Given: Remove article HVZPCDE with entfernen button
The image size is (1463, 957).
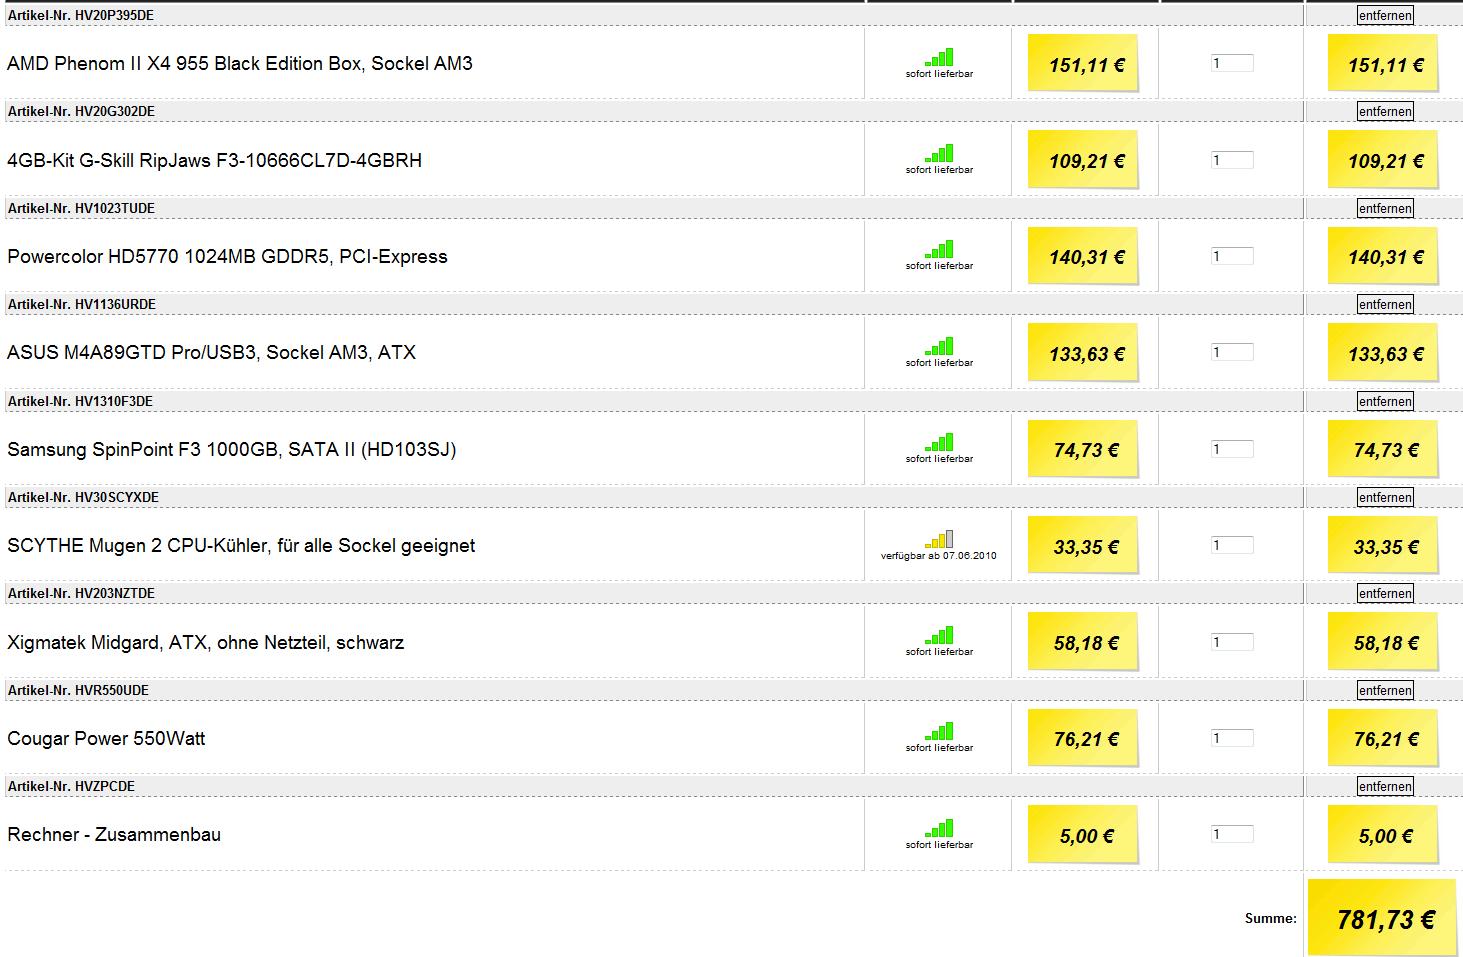Looking at the screenshot, I should (1385, 786).
